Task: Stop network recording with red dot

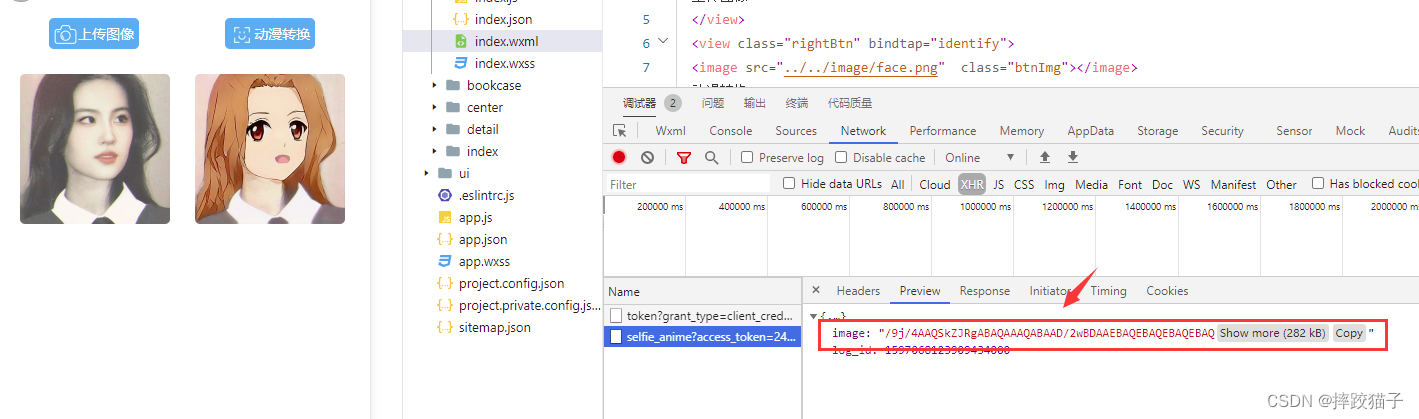Action: coord(619,157)
